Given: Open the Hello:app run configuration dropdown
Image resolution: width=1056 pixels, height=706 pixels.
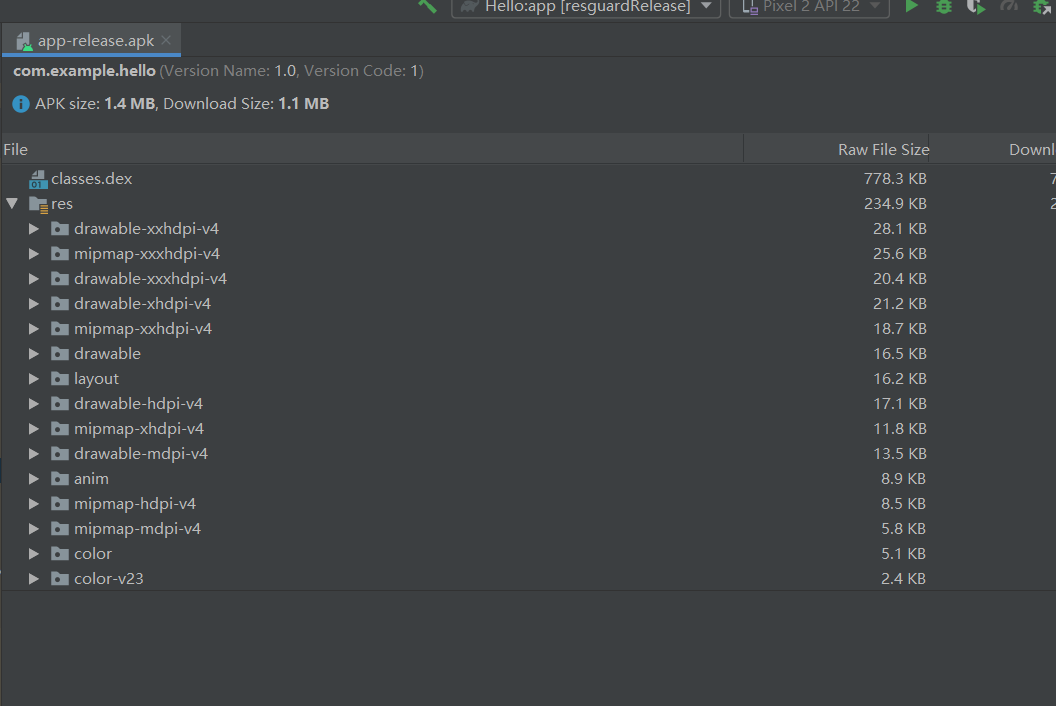Looking at the screenshot, I should (586, 7).
